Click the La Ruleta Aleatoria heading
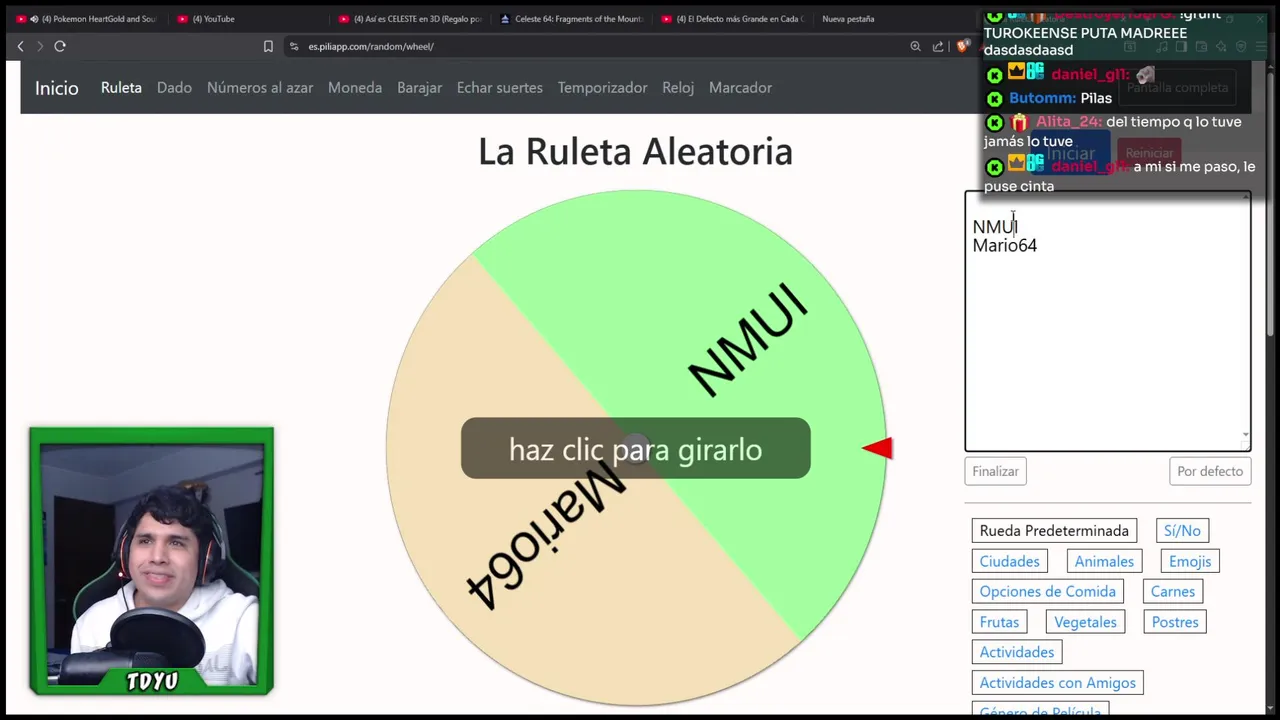The image size is (1280, 720). [635, 152]
